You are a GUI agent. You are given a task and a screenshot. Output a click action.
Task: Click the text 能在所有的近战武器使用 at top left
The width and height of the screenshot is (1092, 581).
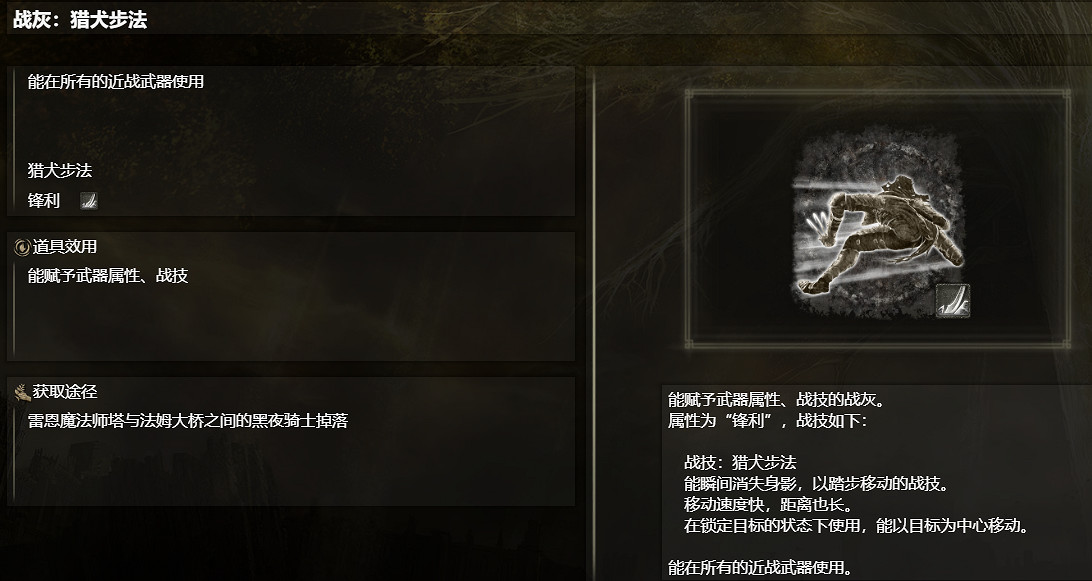pyautogui.click(x=116, y=82)
